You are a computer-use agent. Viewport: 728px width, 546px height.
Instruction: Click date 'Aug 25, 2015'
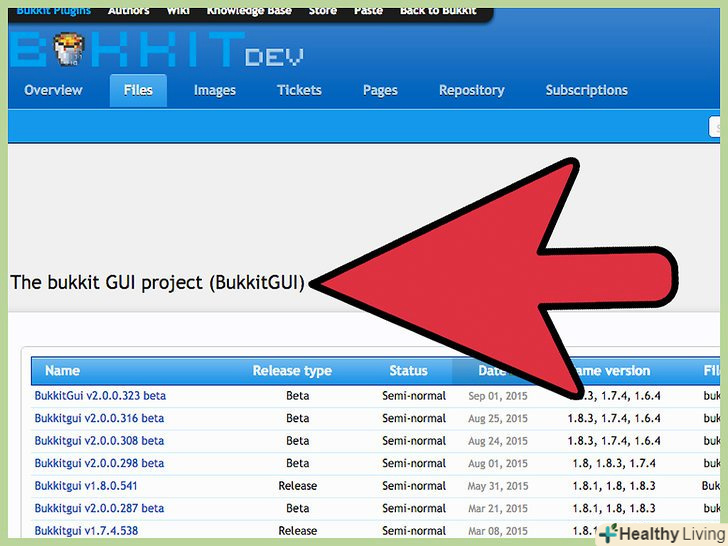tap(498, 418)
